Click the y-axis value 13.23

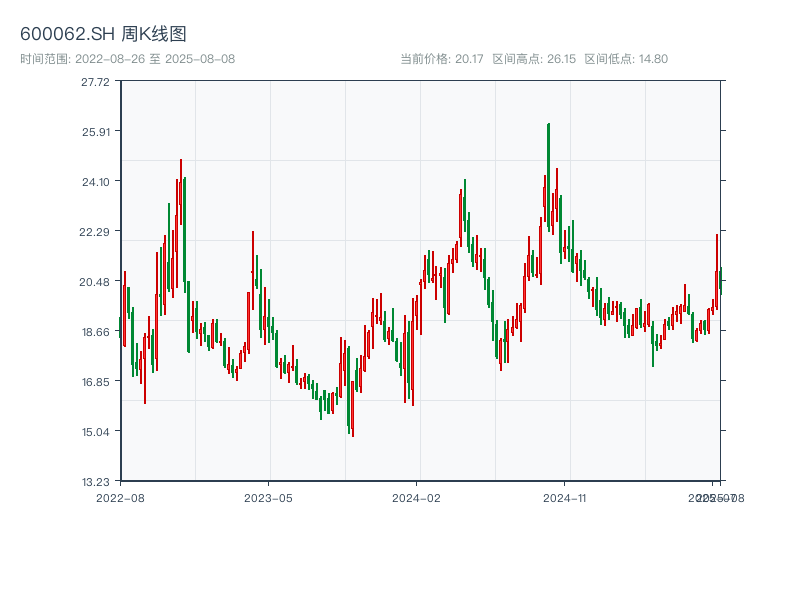coord(96,482)
